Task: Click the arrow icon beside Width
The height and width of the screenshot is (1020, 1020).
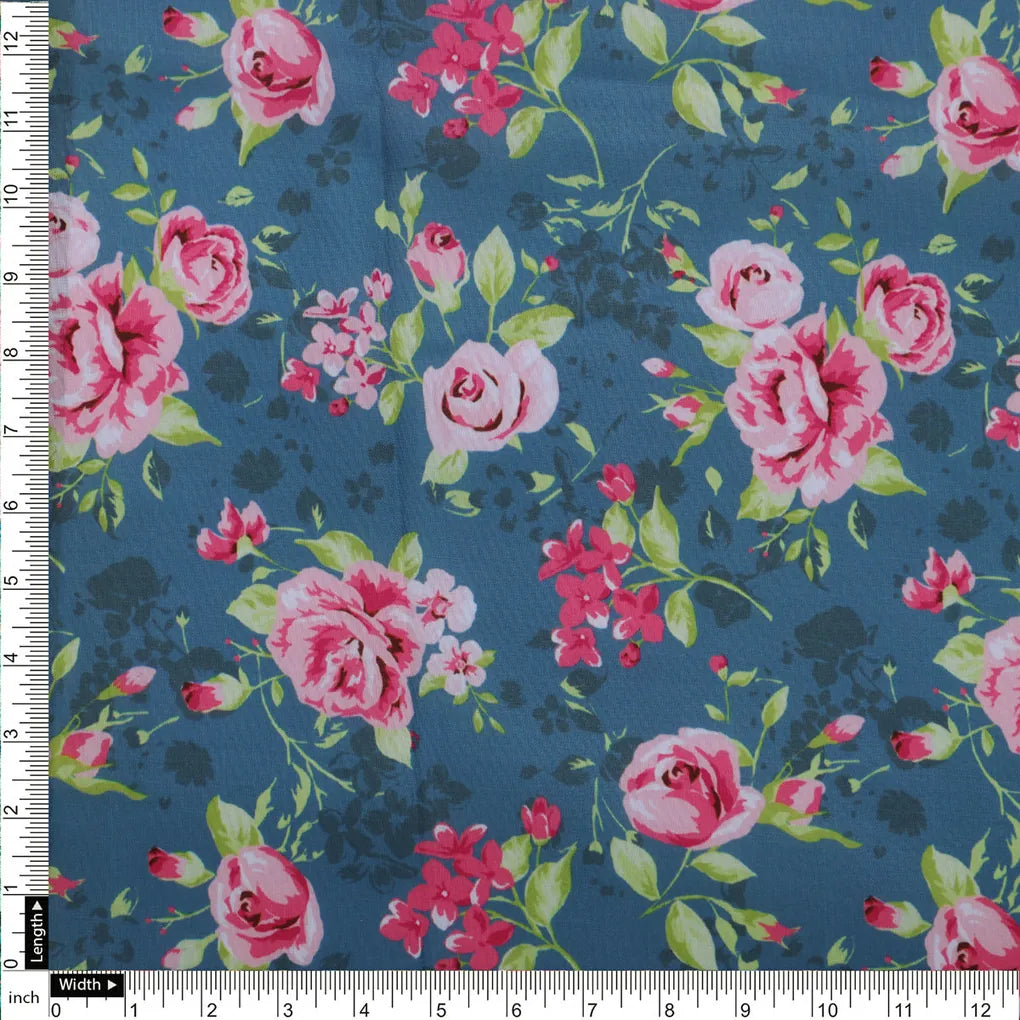Action: pyautogui.click(x=112, y=985)
